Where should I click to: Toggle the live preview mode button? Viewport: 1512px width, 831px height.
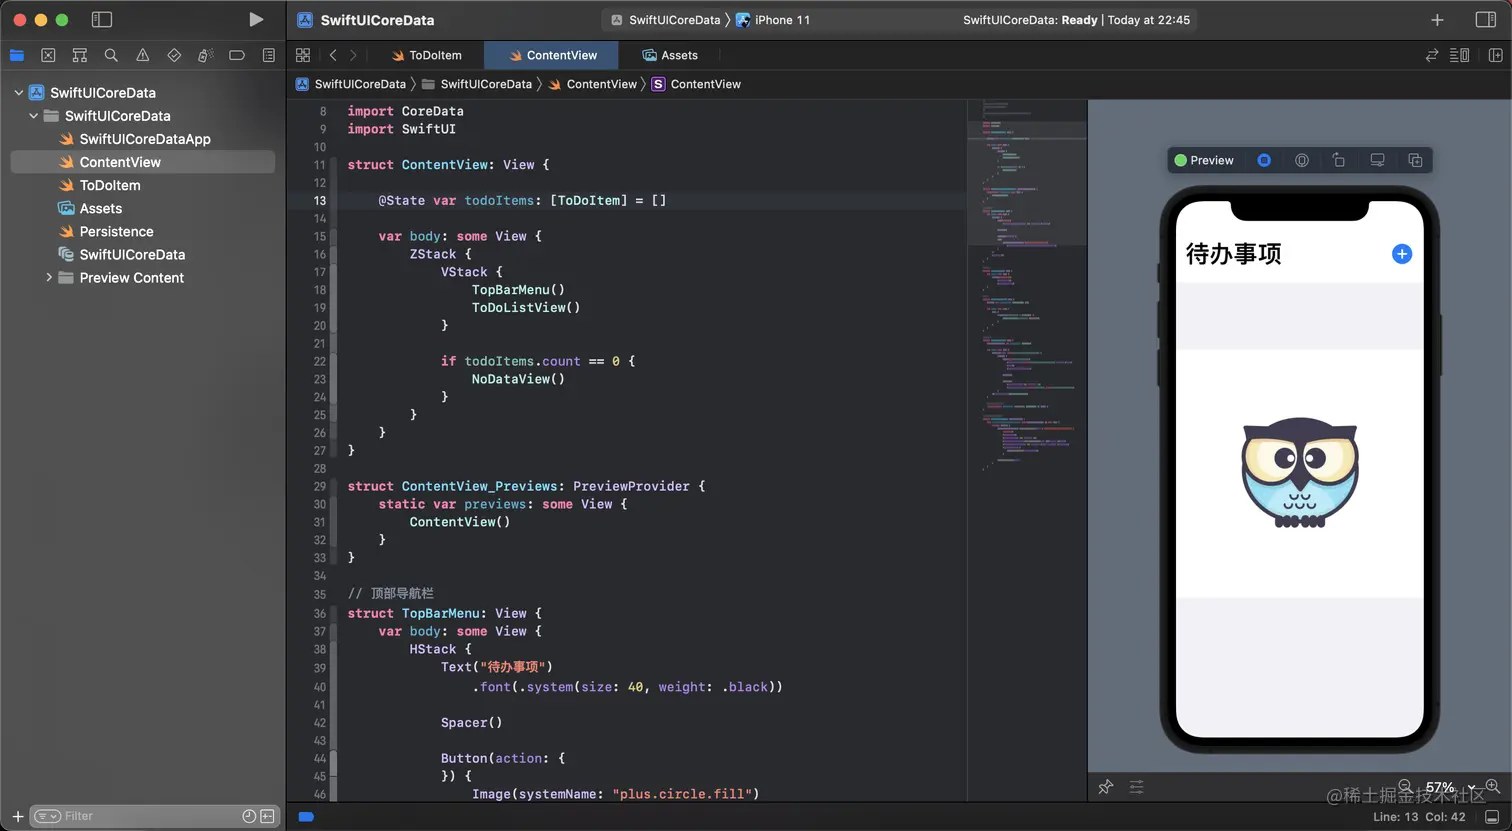(1264, 160)
